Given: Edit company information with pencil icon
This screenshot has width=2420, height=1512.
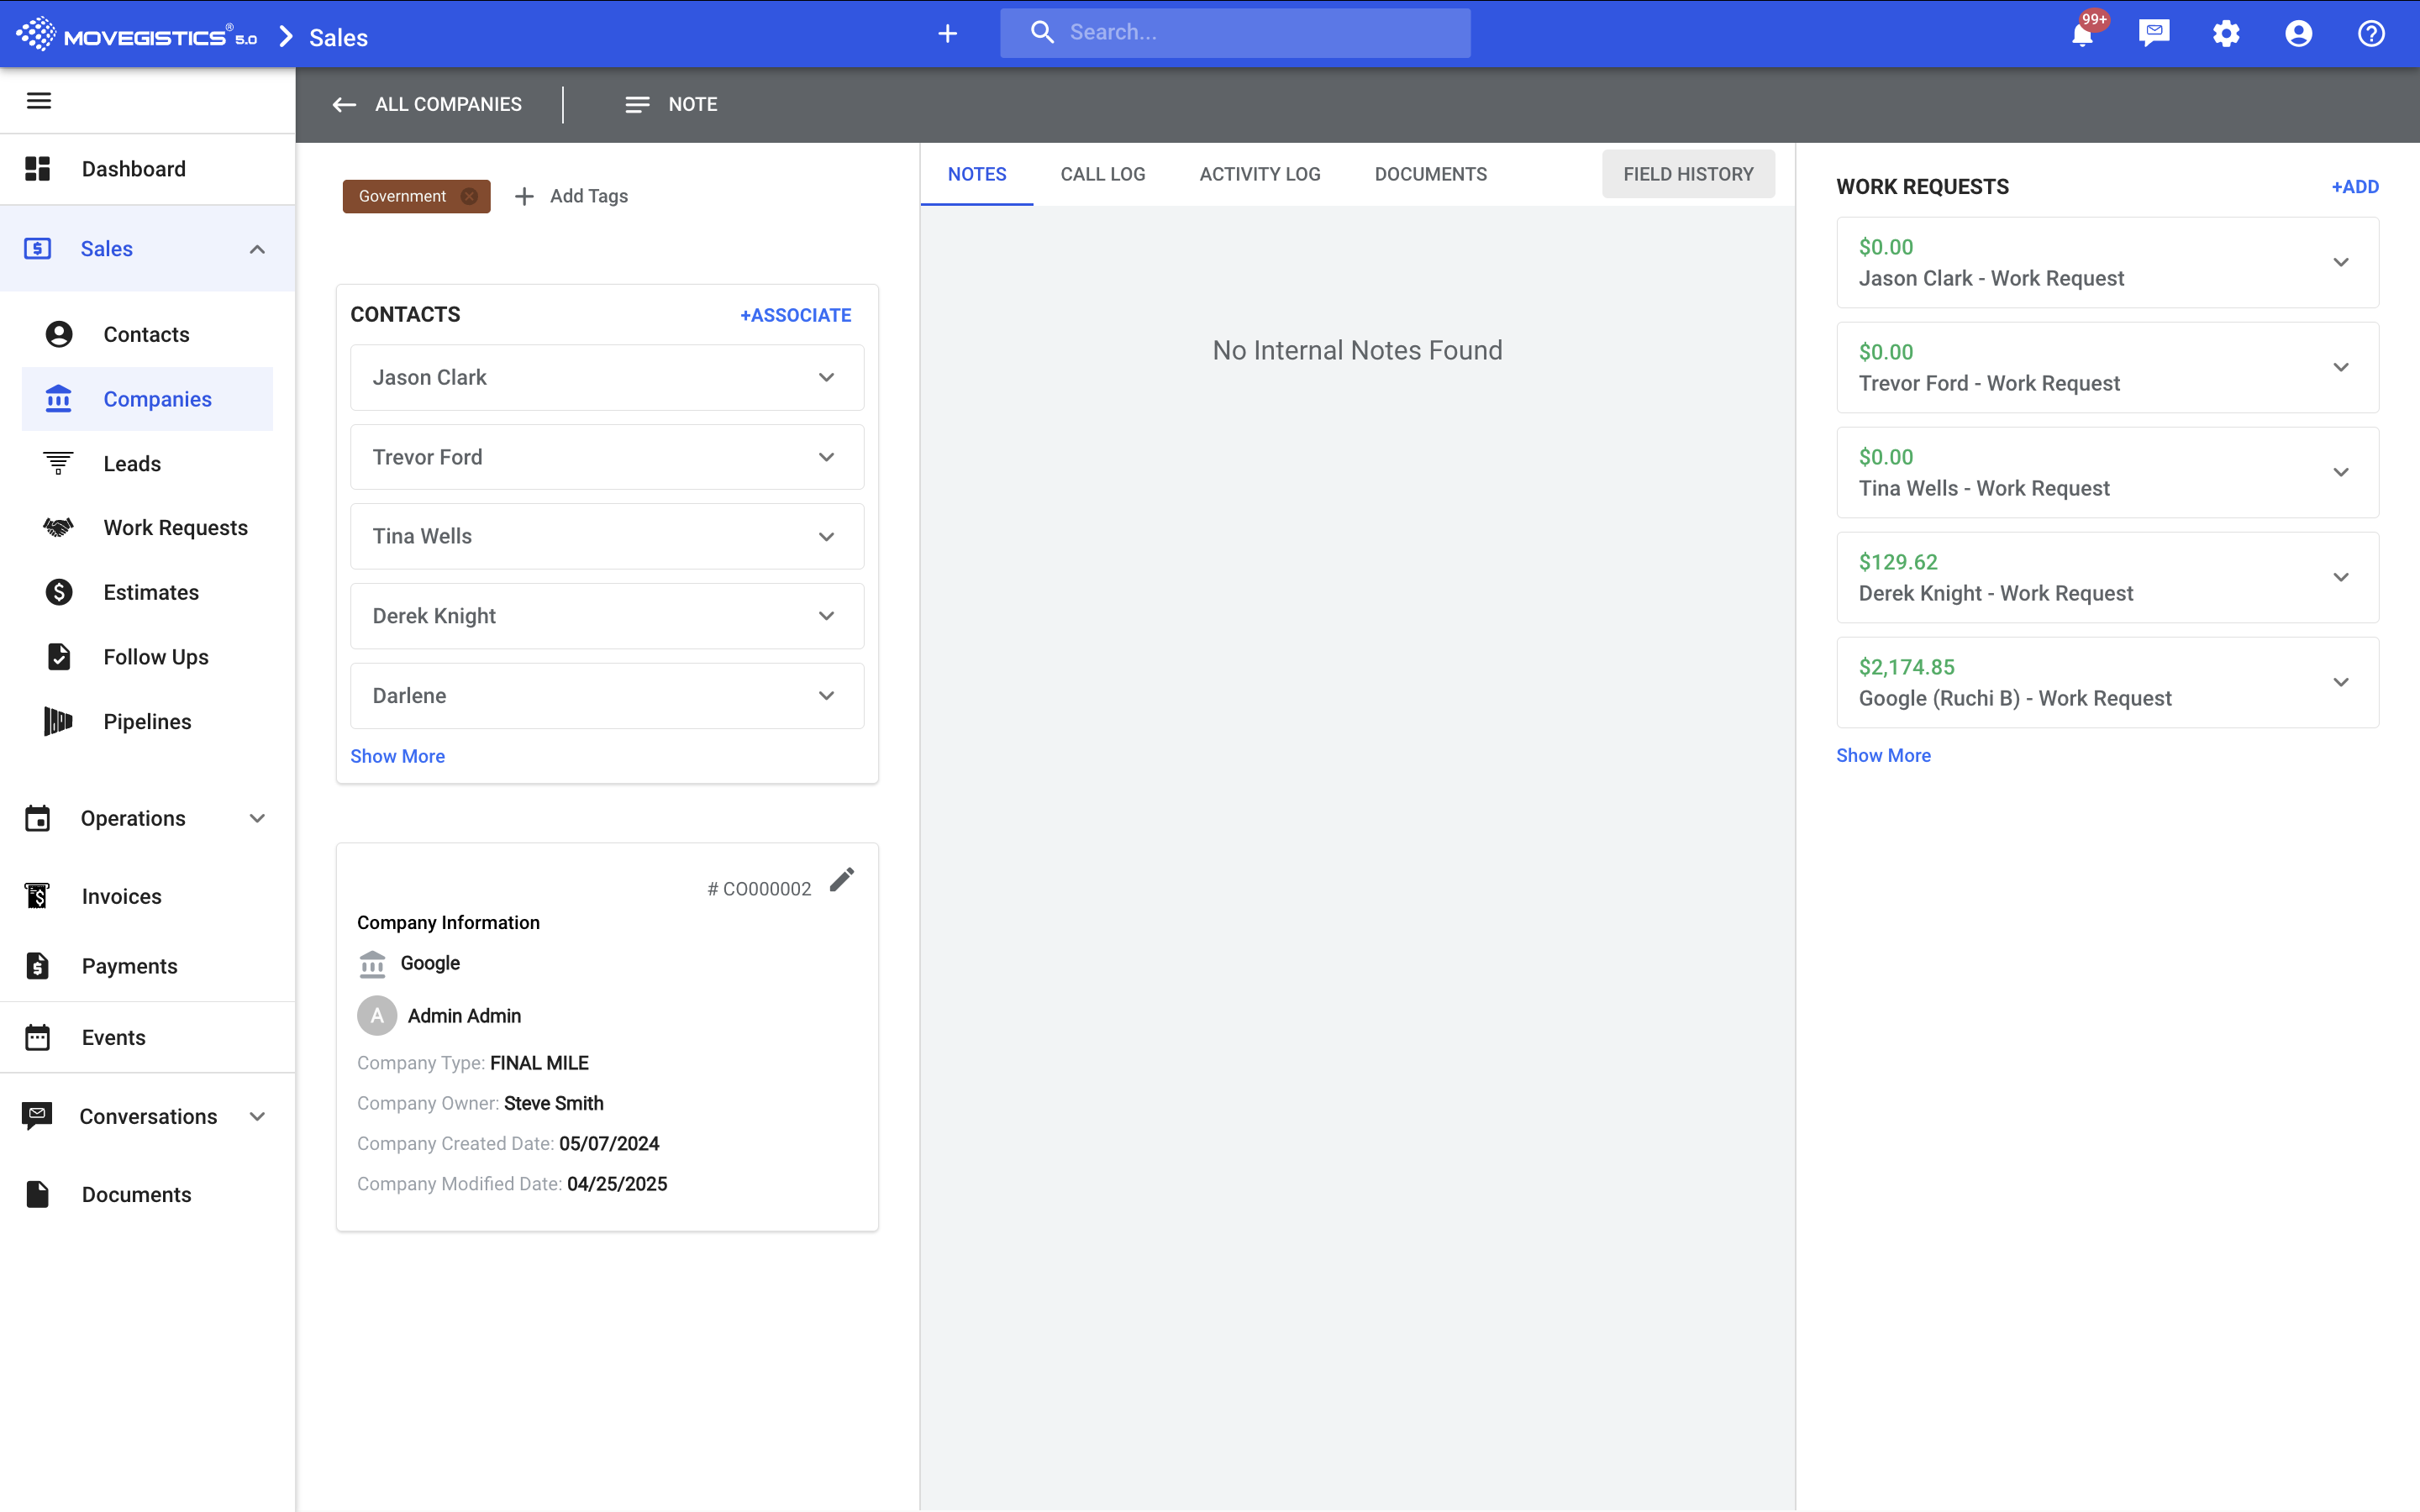Looking at the screenshot, I should tap(842, 879).
